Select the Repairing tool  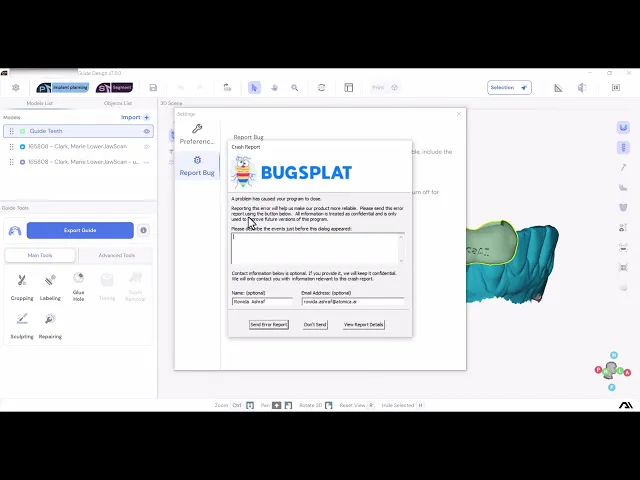point(50,326)
